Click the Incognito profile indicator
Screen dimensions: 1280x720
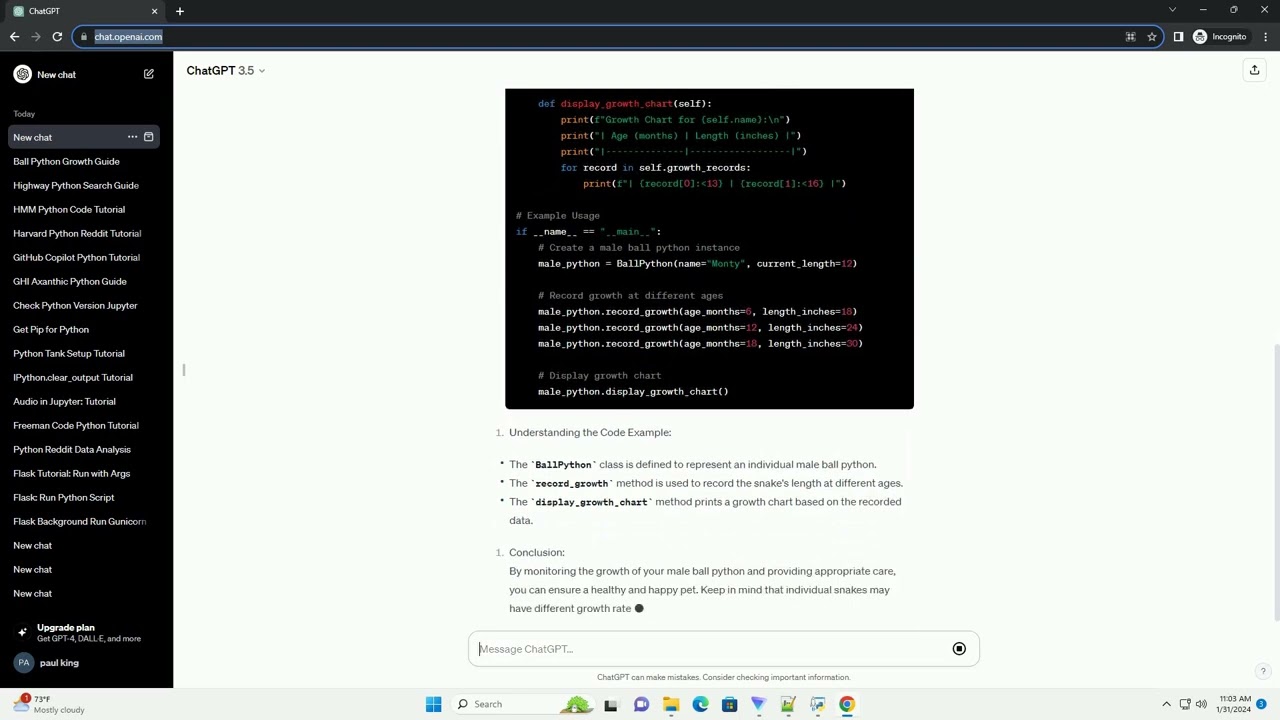click(x=1220, y=37)
